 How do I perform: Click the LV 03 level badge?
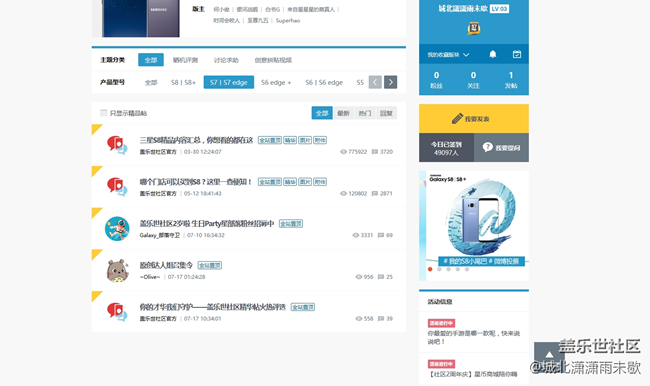point(499,9)
